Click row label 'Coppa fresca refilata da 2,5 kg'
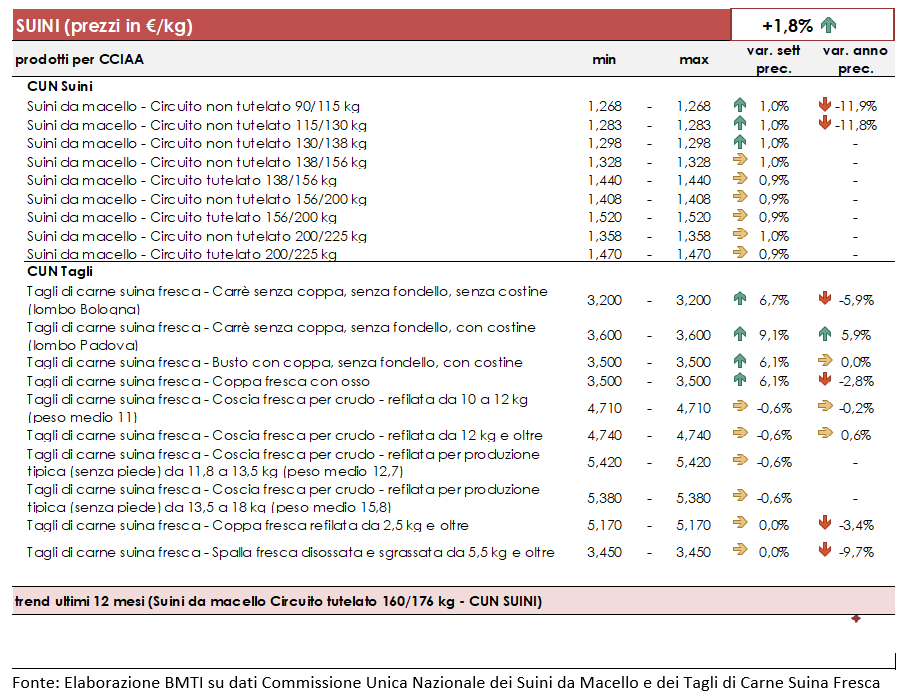This screenshot has width=904, height=696. [x=247, y=525]
